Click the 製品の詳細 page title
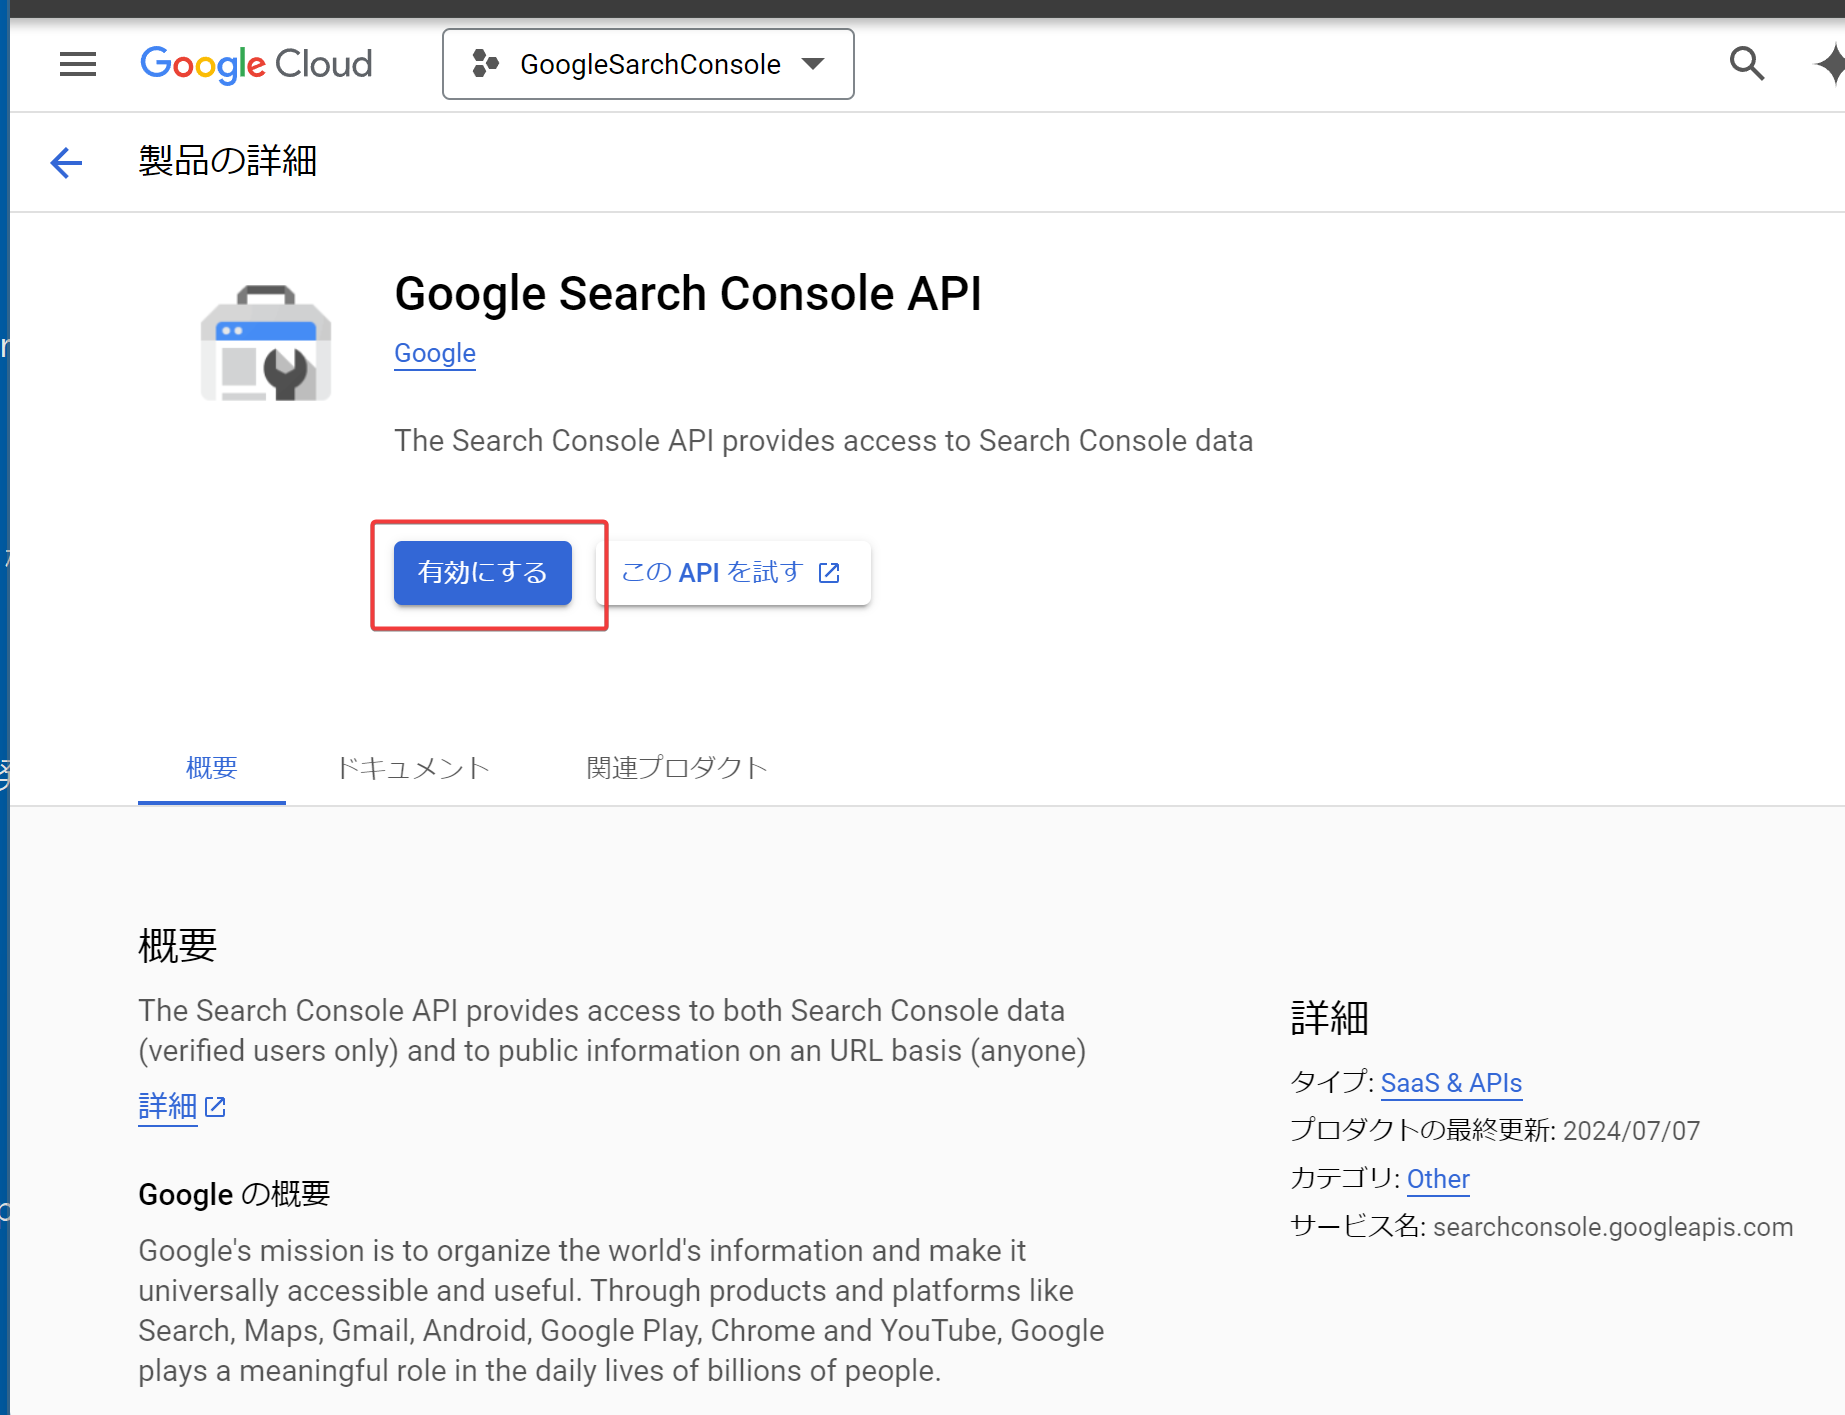 (x=228, y=161)
